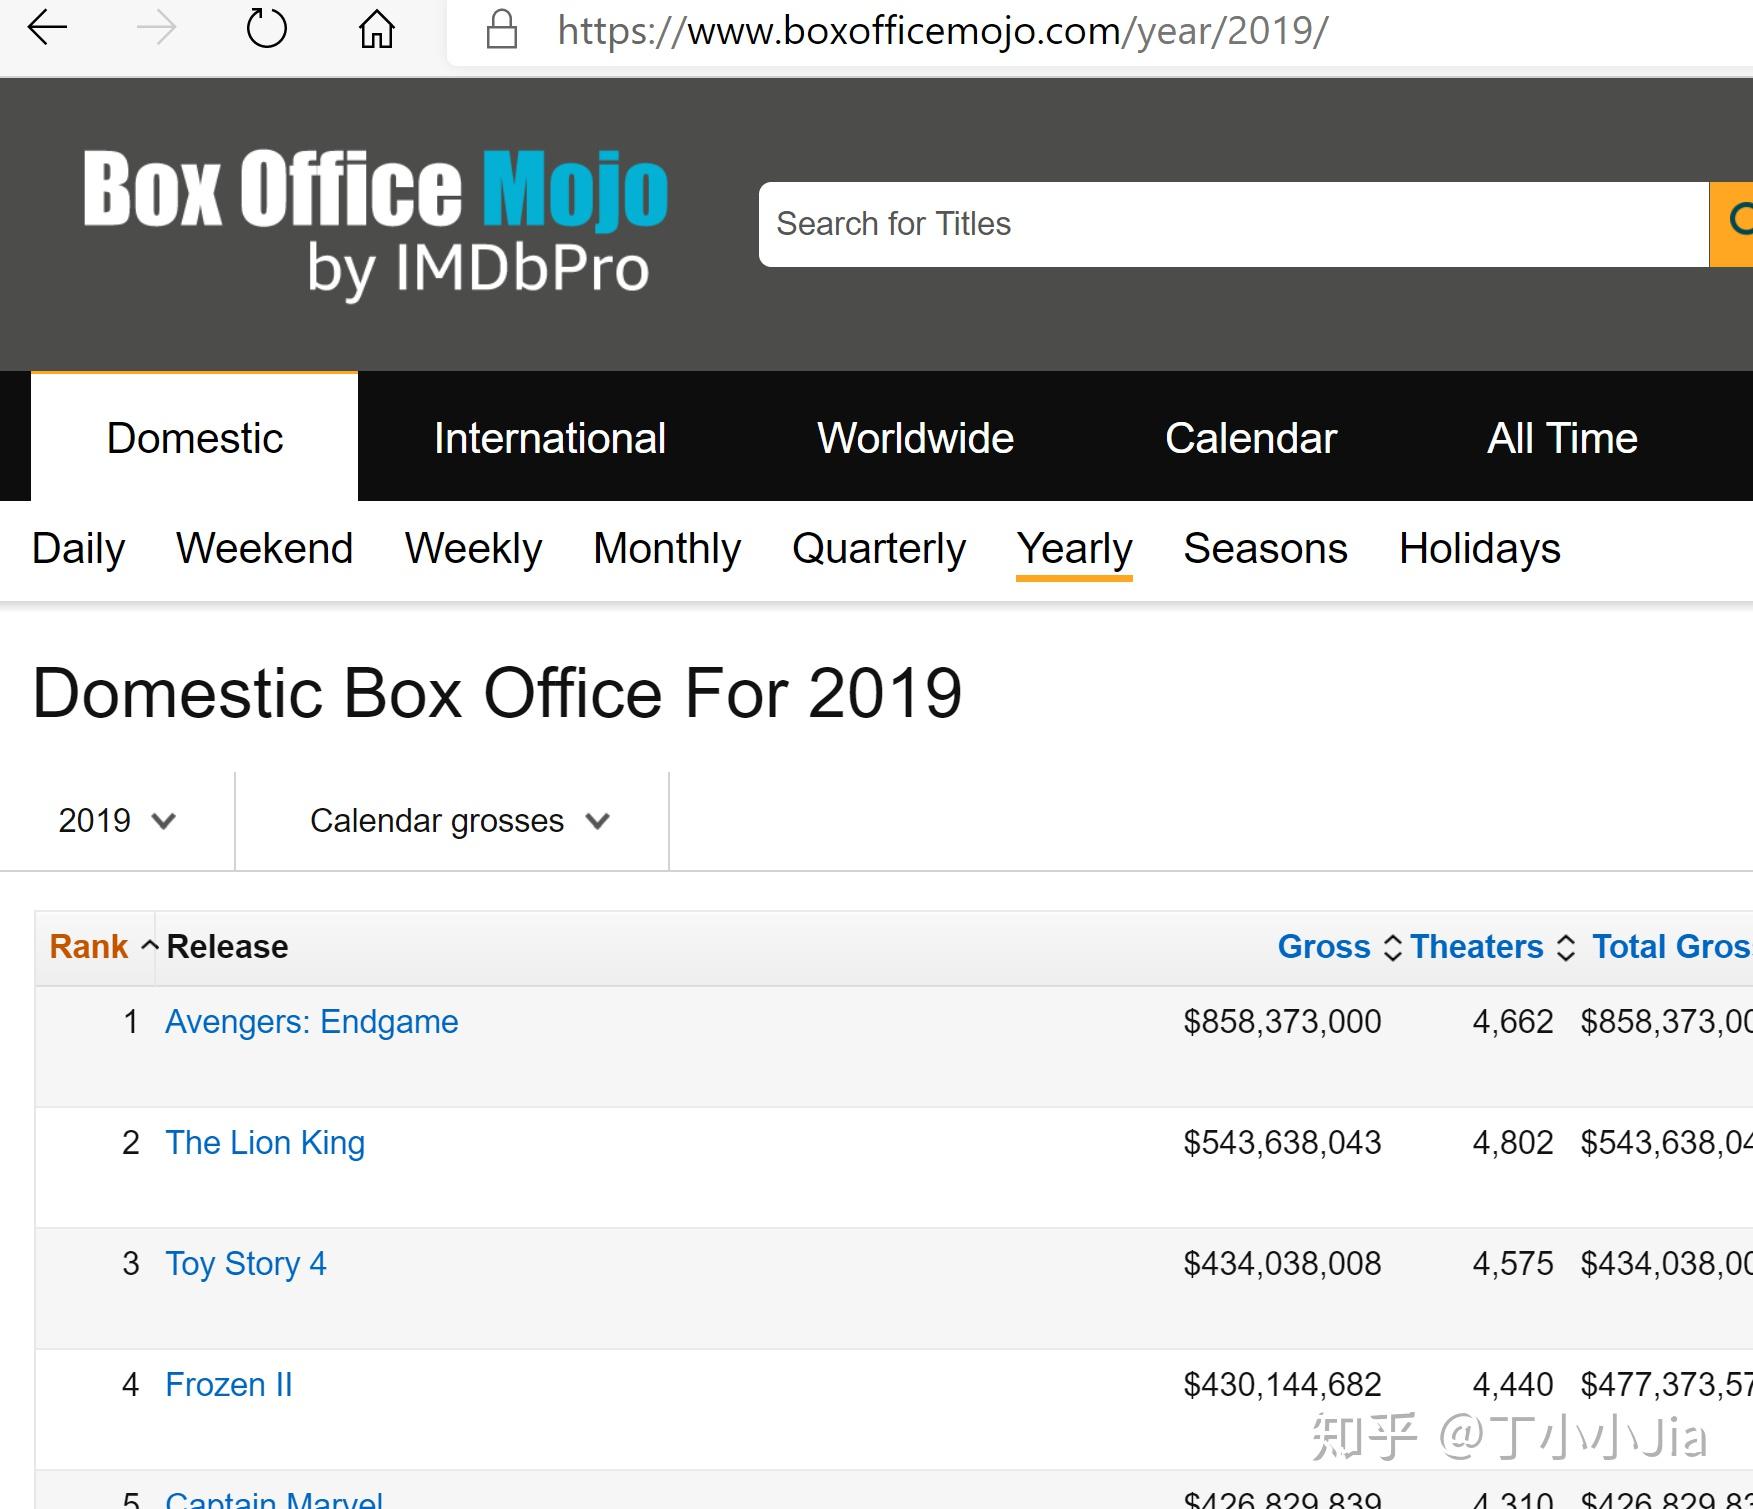Image resolution: width=1753 pixels, height=1509 pixels.
Task: Expand the Calendar grosses dropdown
Action: tap(459, 821)
